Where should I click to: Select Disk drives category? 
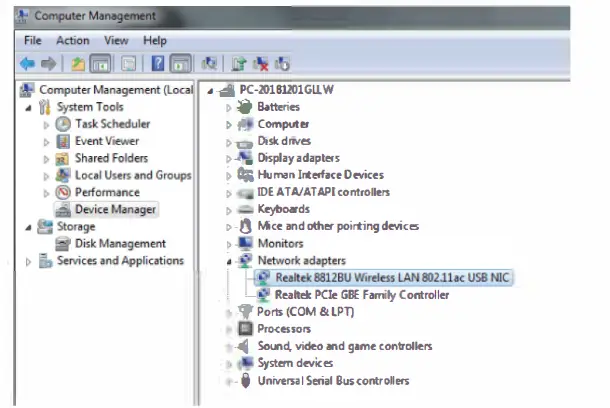tap(284, 141)
